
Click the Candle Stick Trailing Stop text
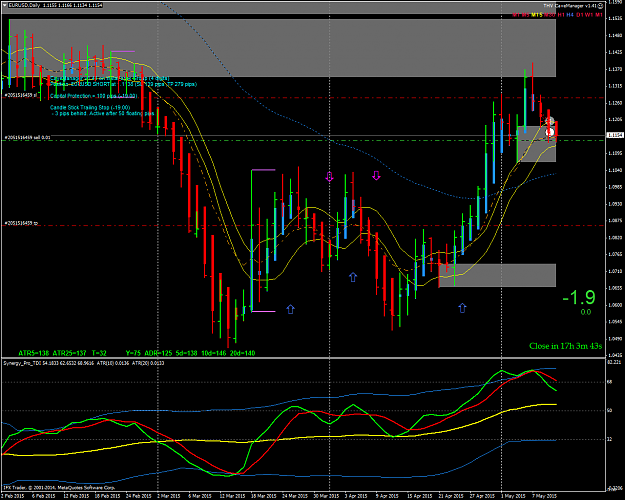tap(90, 107)
